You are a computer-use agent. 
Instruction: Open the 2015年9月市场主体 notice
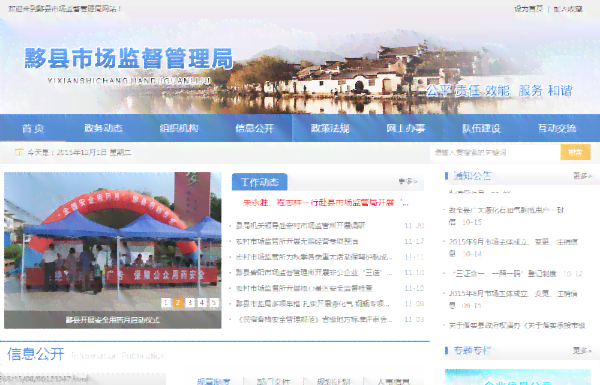coord(513,248)
